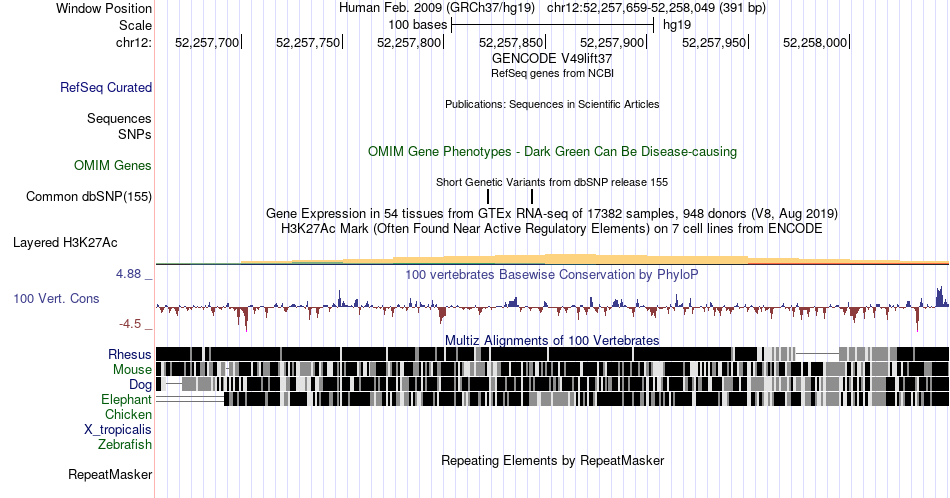The height and width of the screenshot is (498, 950).
Task: Open the RefSeq Curated track label
Action: (106, 87)
